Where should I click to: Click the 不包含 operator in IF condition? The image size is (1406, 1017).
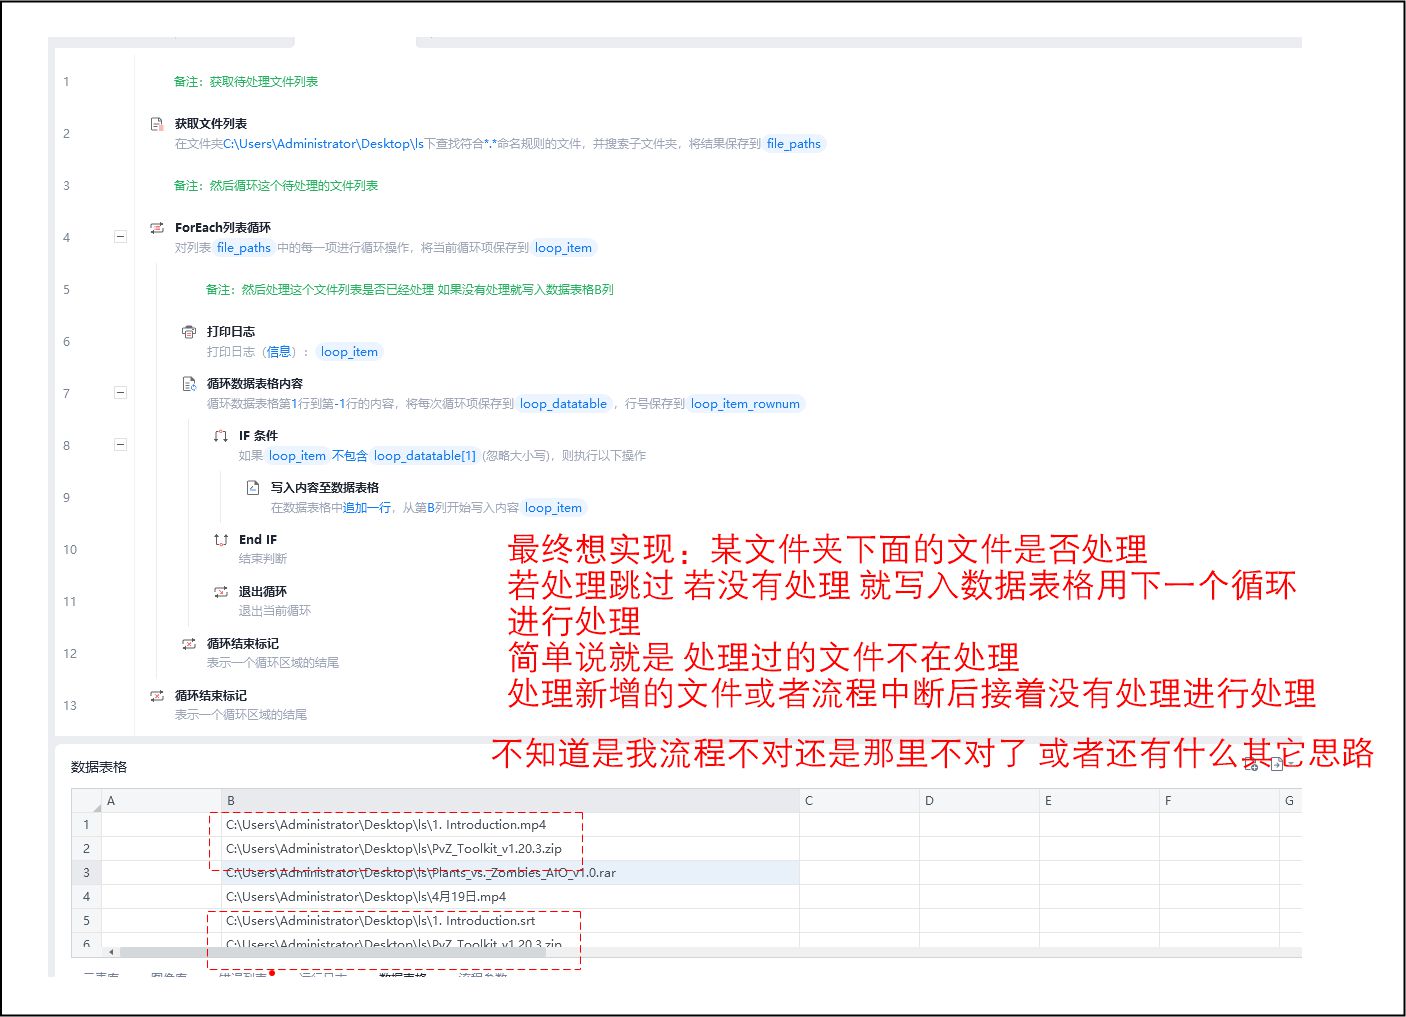point(350,456)
